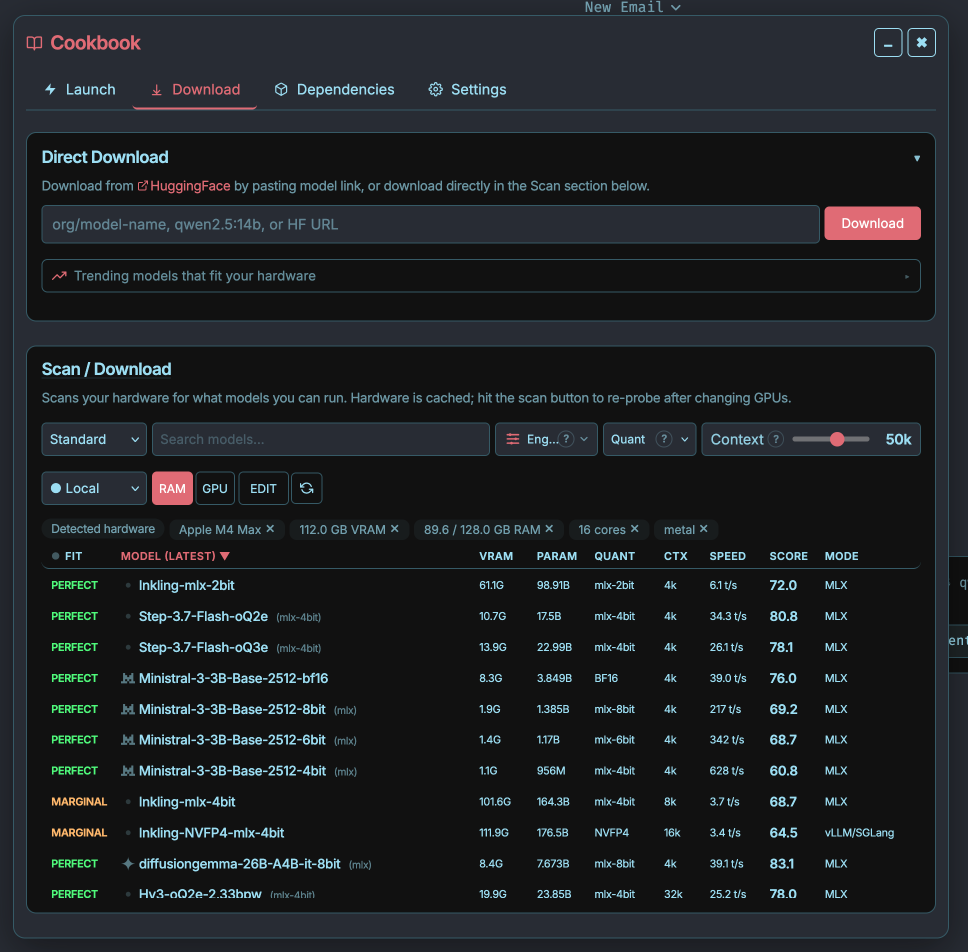Click the EDIT hardware button
The width and height of the screenshot is (968, 952).
(263, 488)
